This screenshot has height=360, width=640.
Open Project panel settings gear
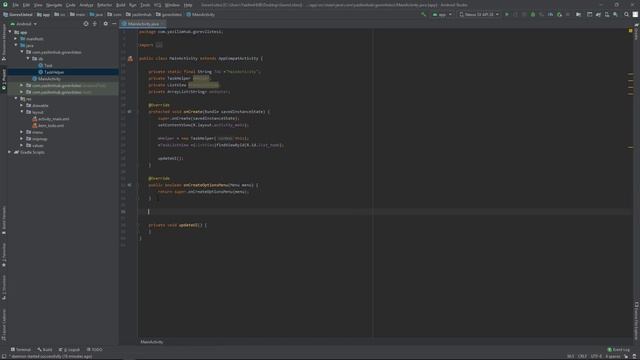(105, 24)
